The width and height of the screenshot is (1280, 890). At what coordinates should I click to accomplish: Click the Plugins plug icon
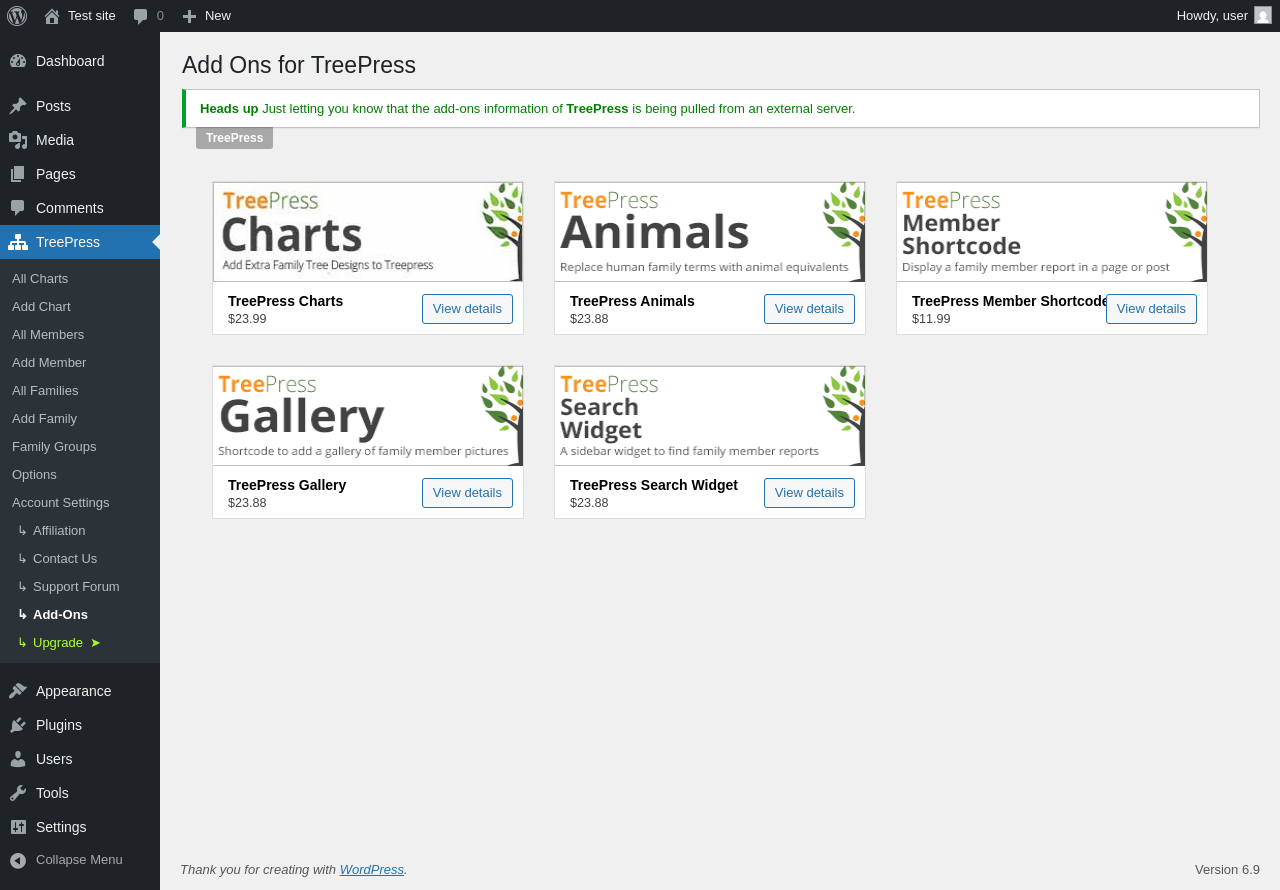coord(18,725)
